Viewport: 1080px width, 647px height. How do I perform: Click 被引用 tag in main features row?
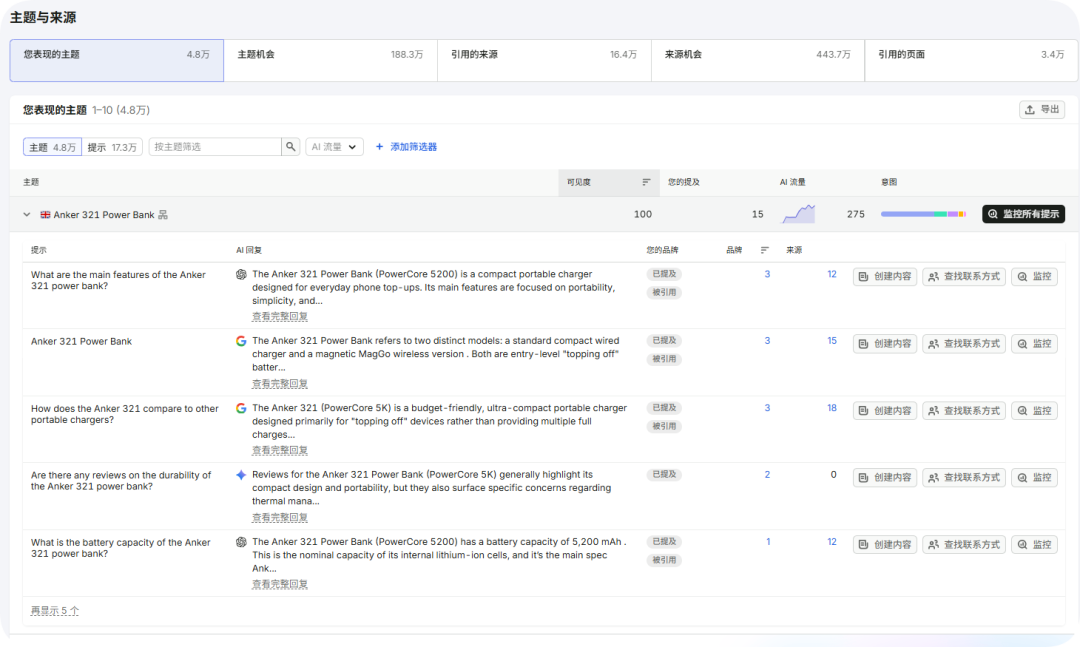[664, 292]
